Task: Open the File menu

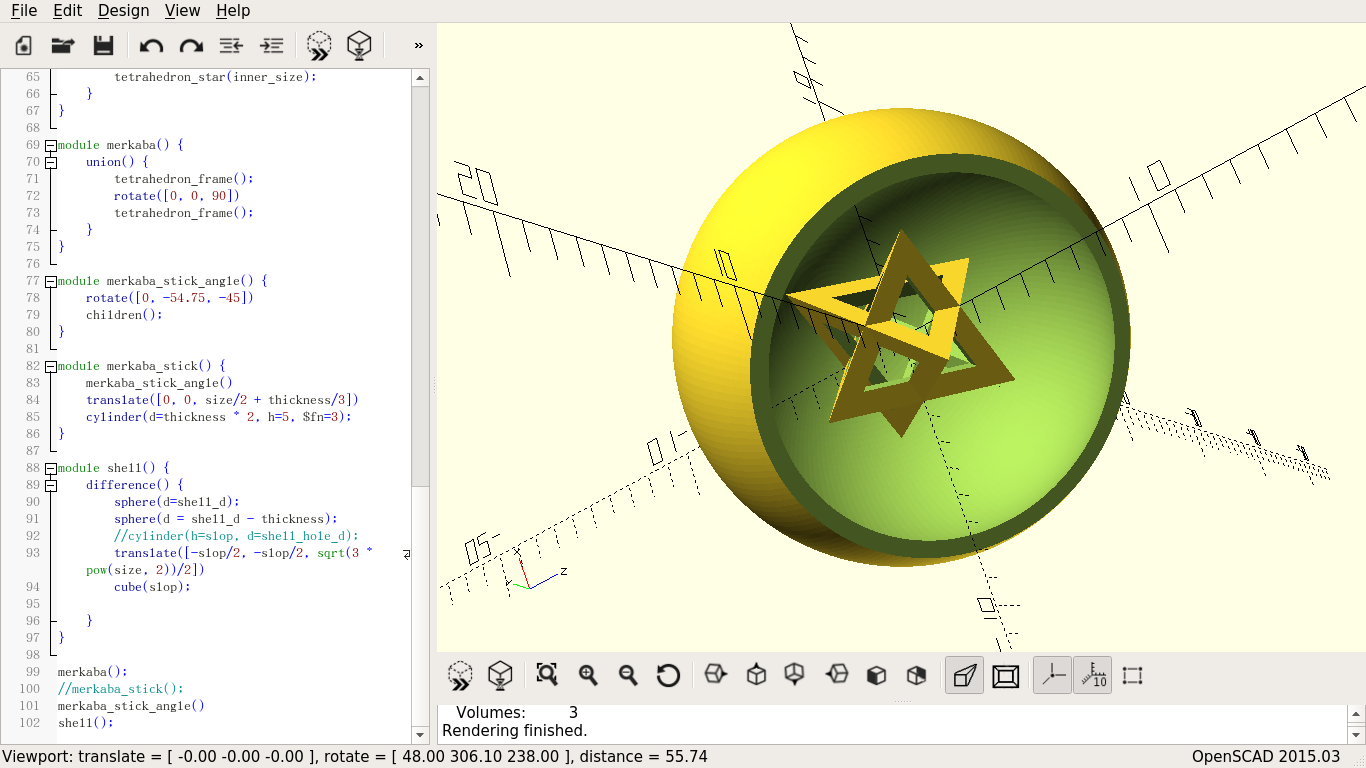Action: pos(24,11)
